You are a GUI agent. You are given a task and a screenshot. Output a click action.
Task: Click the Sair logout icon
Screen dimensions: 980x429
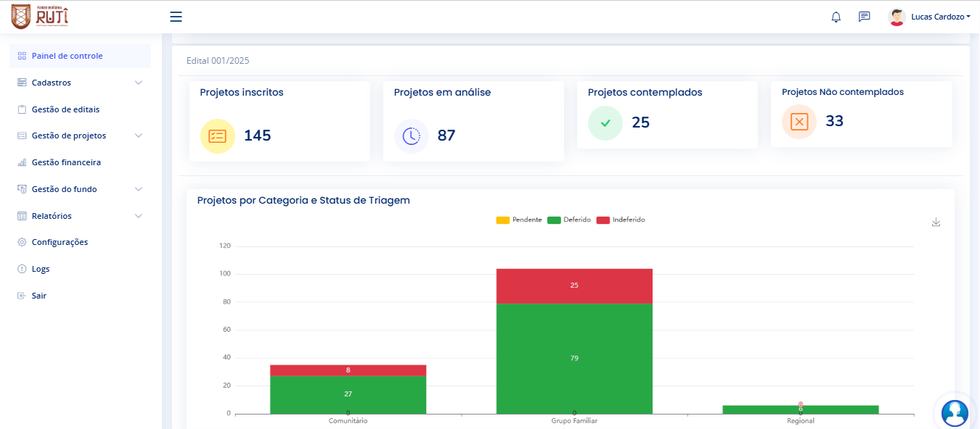(x=22, y=296)
